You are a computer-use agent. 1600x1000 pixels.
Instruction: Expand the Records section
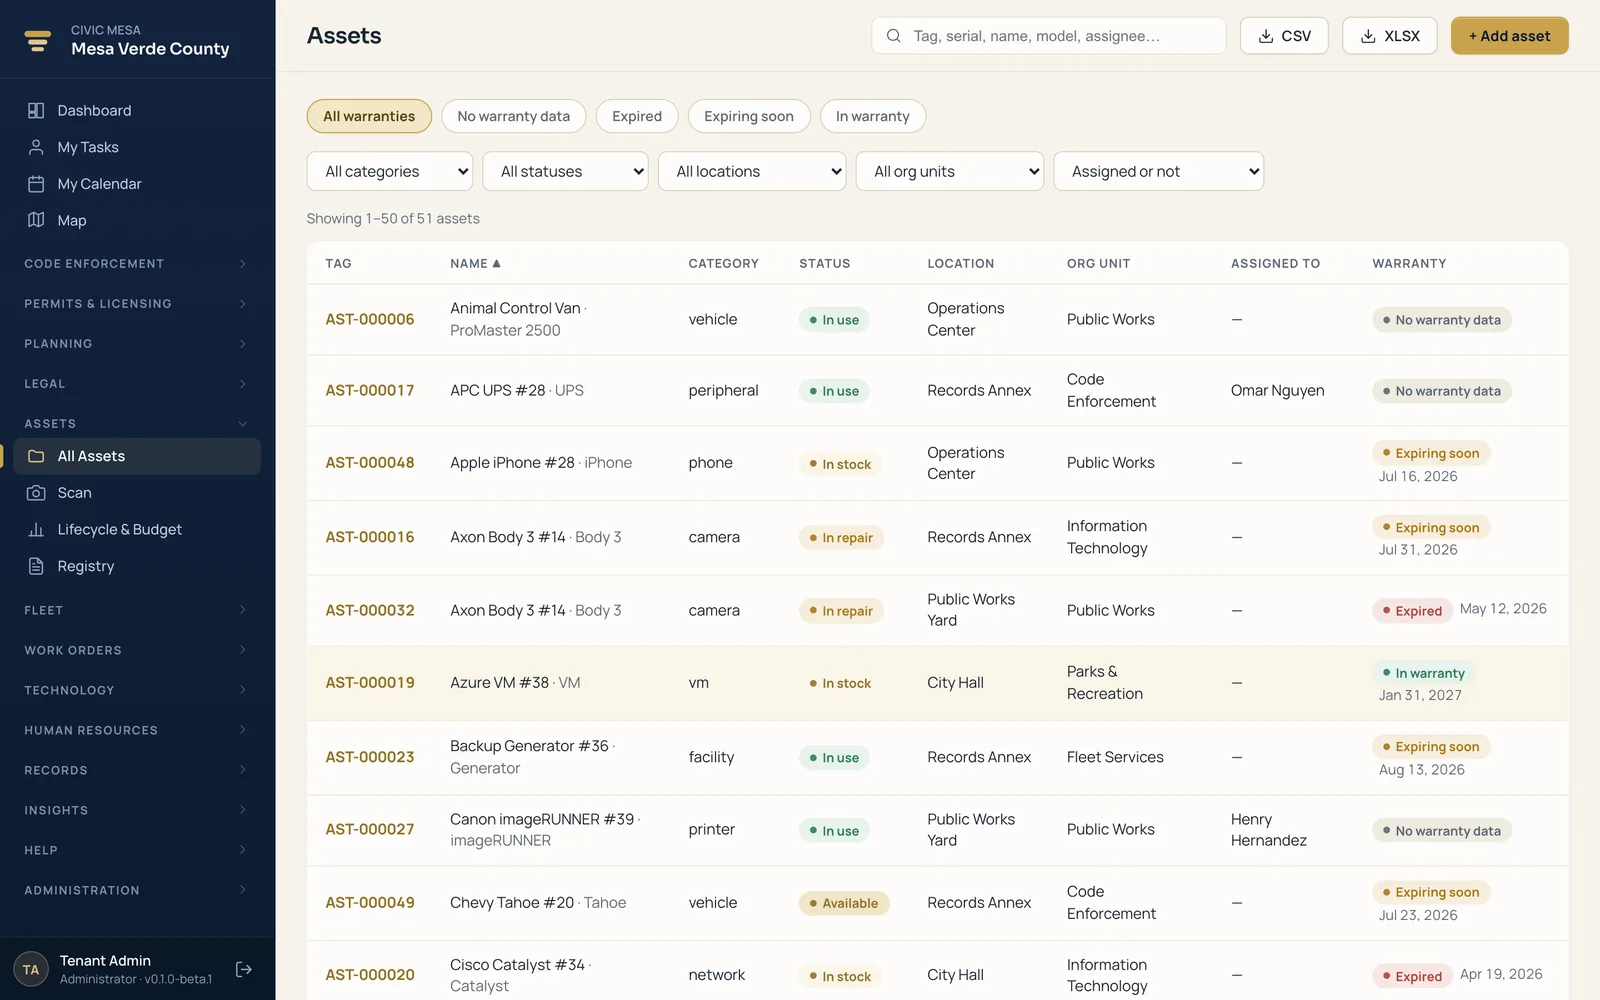(x=137, y=770)
